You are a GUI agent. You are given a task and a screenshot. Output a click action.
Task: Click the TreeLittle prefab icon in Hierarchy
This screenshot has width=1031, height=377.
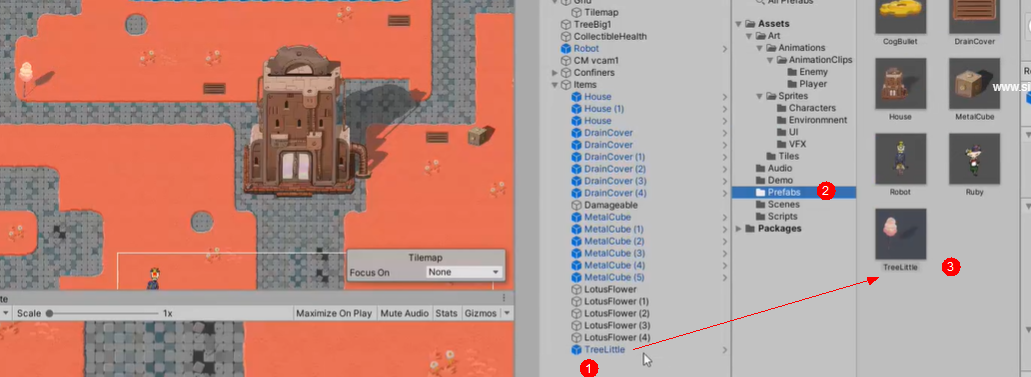[x=576, y=350]
